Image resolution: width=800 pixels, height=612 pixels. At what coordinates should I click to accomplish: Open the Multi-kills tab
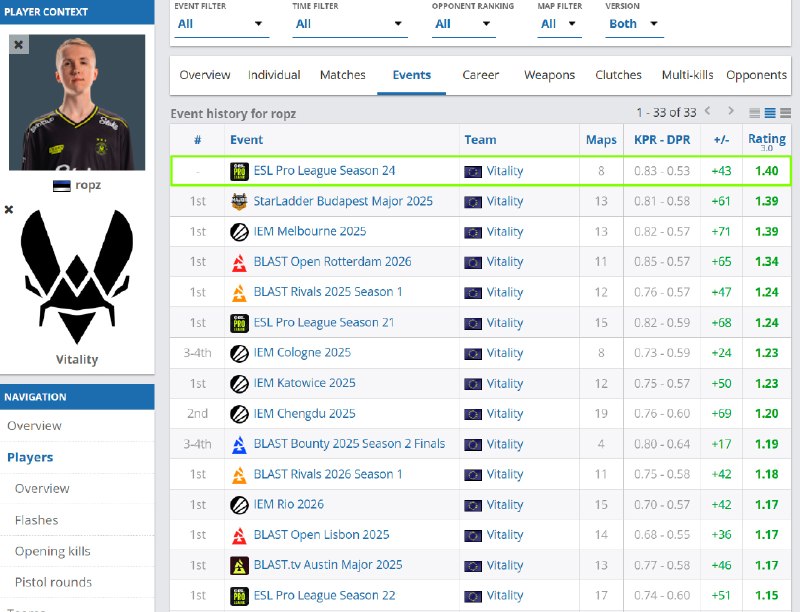(687, 75)
